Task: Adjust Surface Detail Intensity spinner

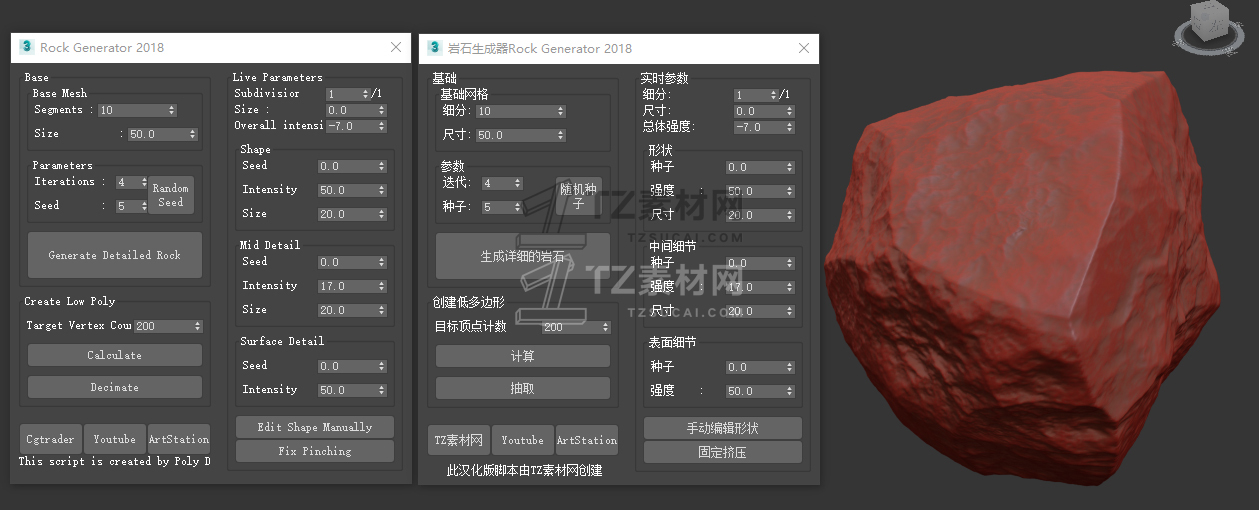Action: point(382,390)
